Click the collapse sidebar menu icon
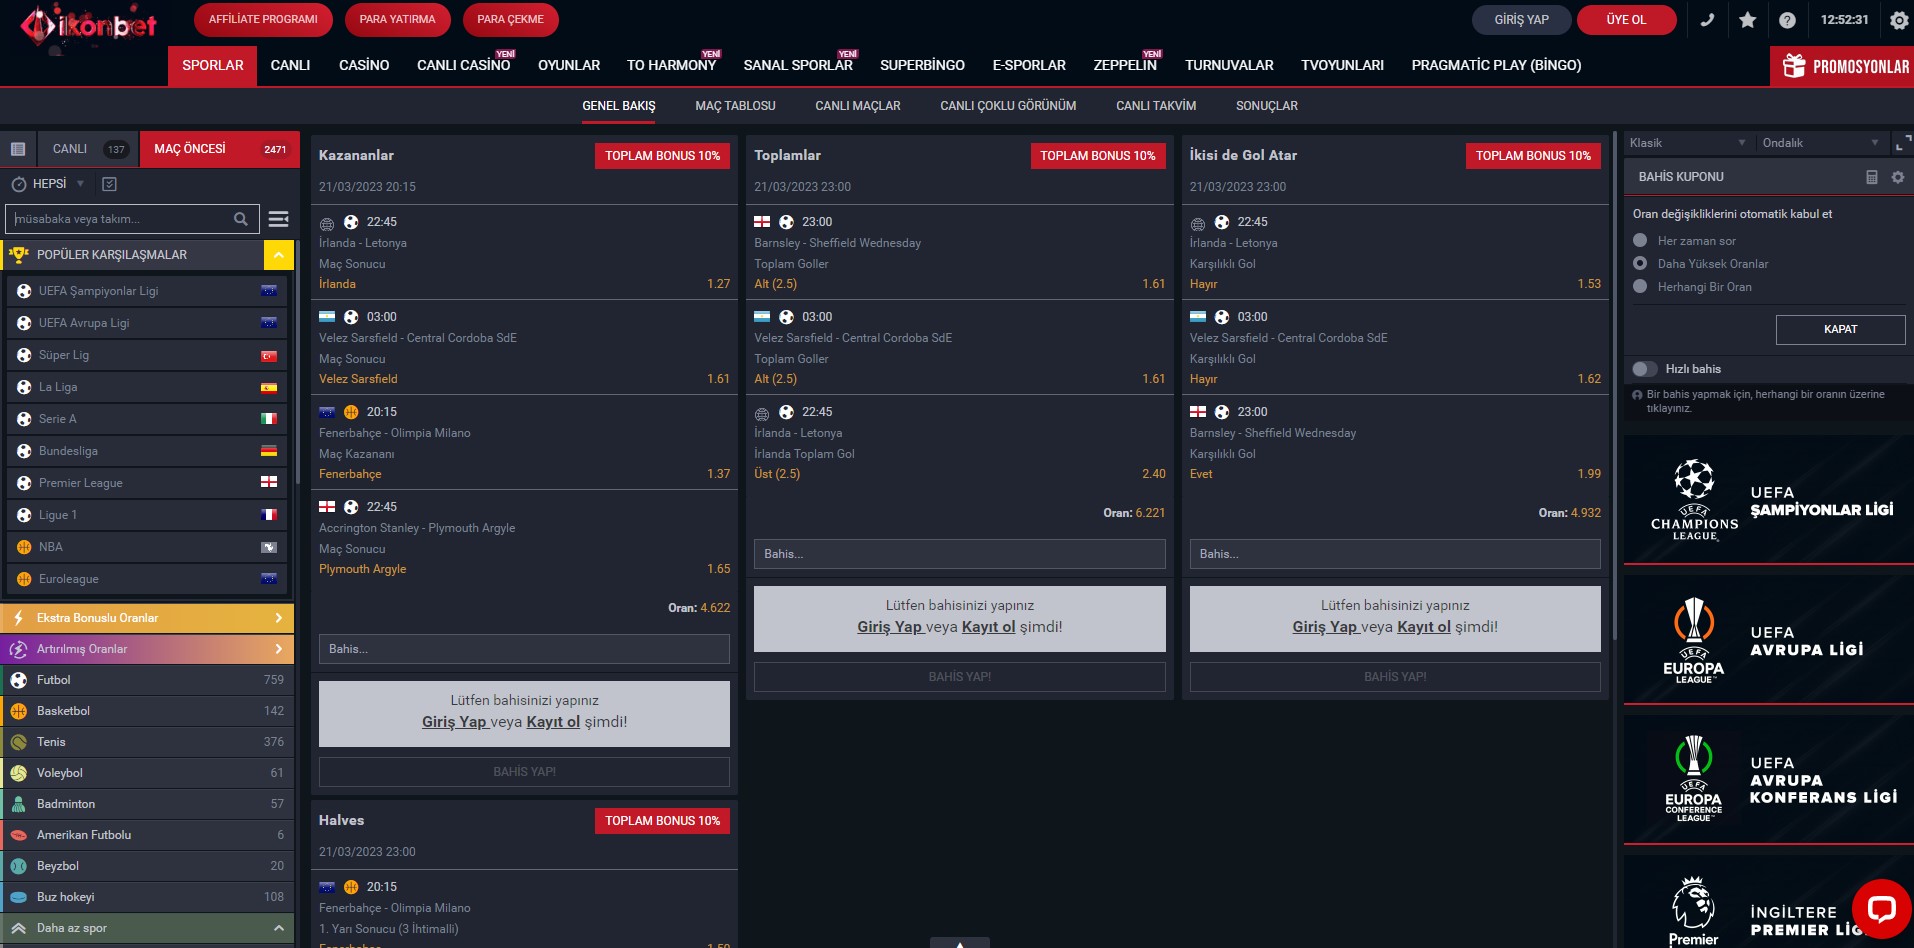 279,219
